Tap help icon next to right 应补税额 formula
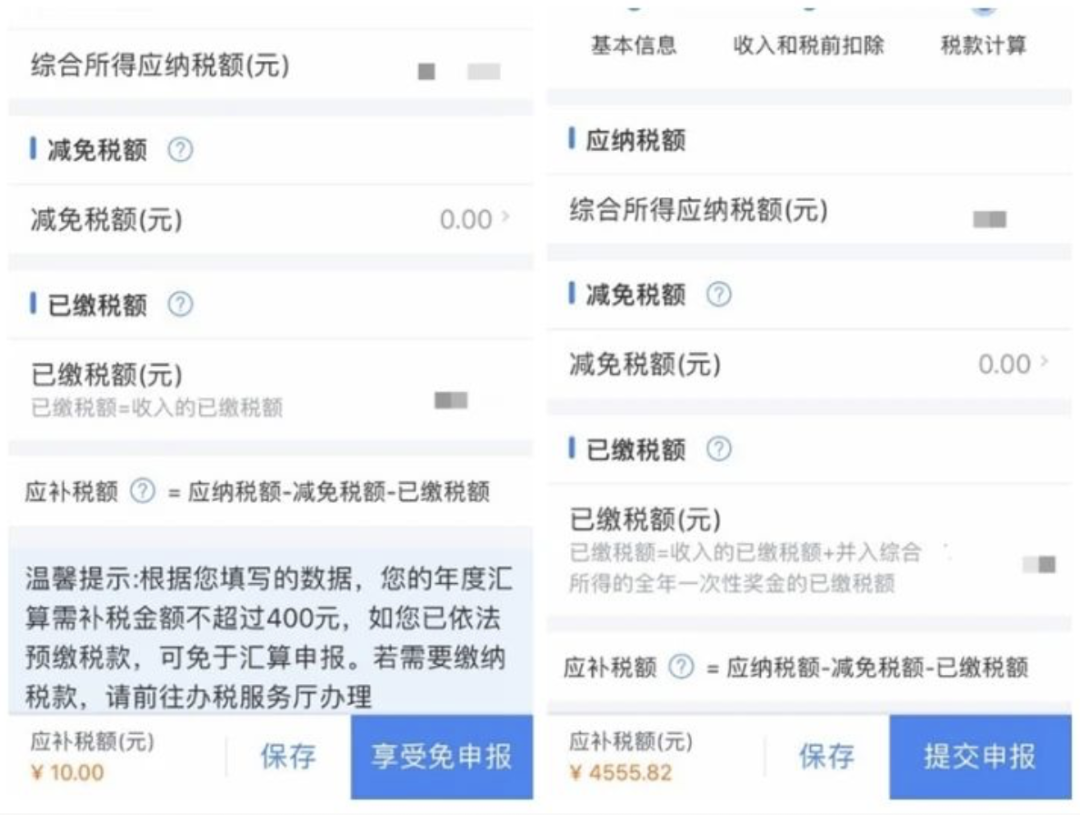Screen dimensions: 1080x815 [x=681, y=666]
